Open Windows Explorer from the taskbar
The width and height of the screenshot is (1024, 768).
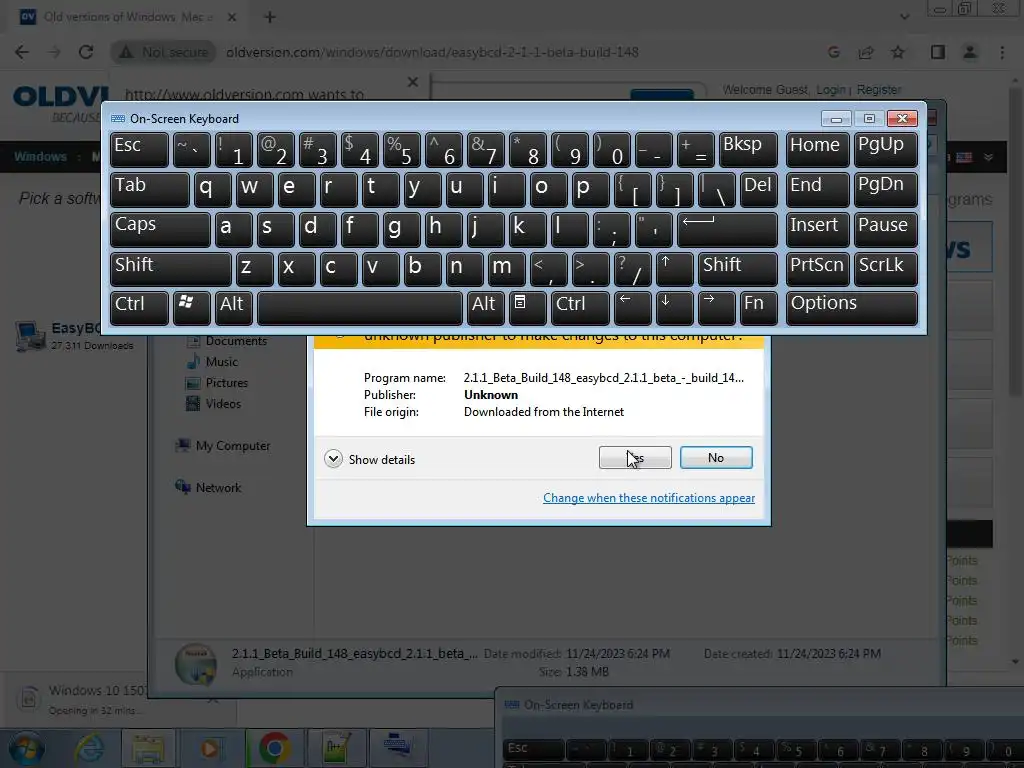point(149,748)
